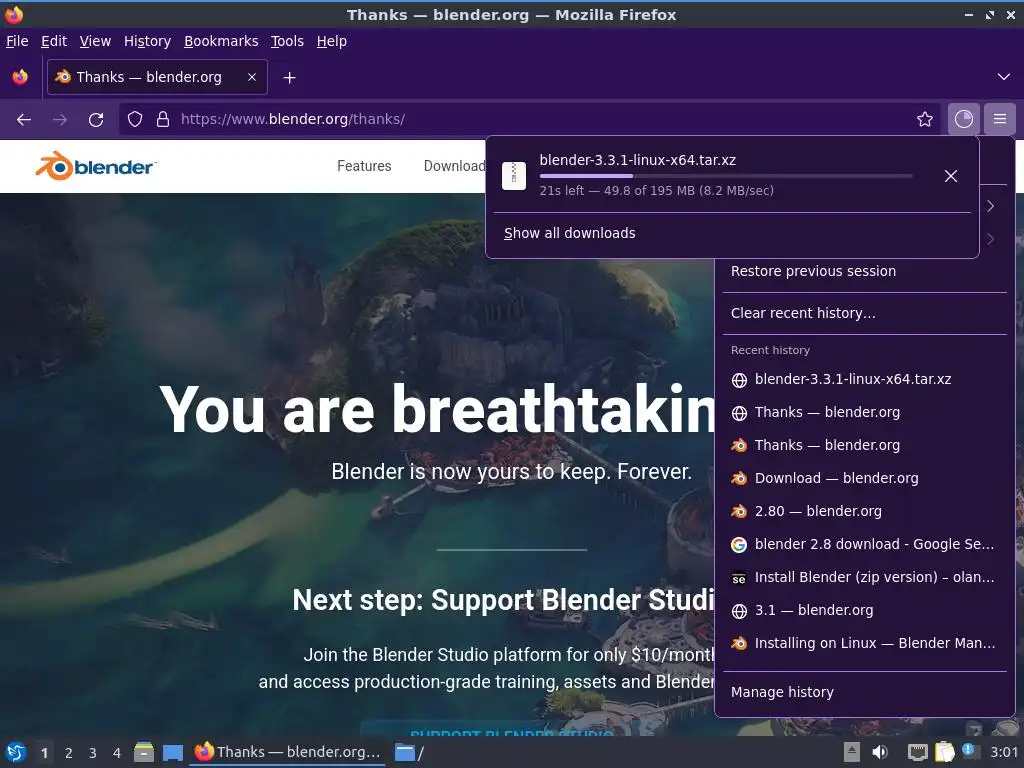1024x768 pixels.
Task: Open the History menu
Action: click(147, 41)
